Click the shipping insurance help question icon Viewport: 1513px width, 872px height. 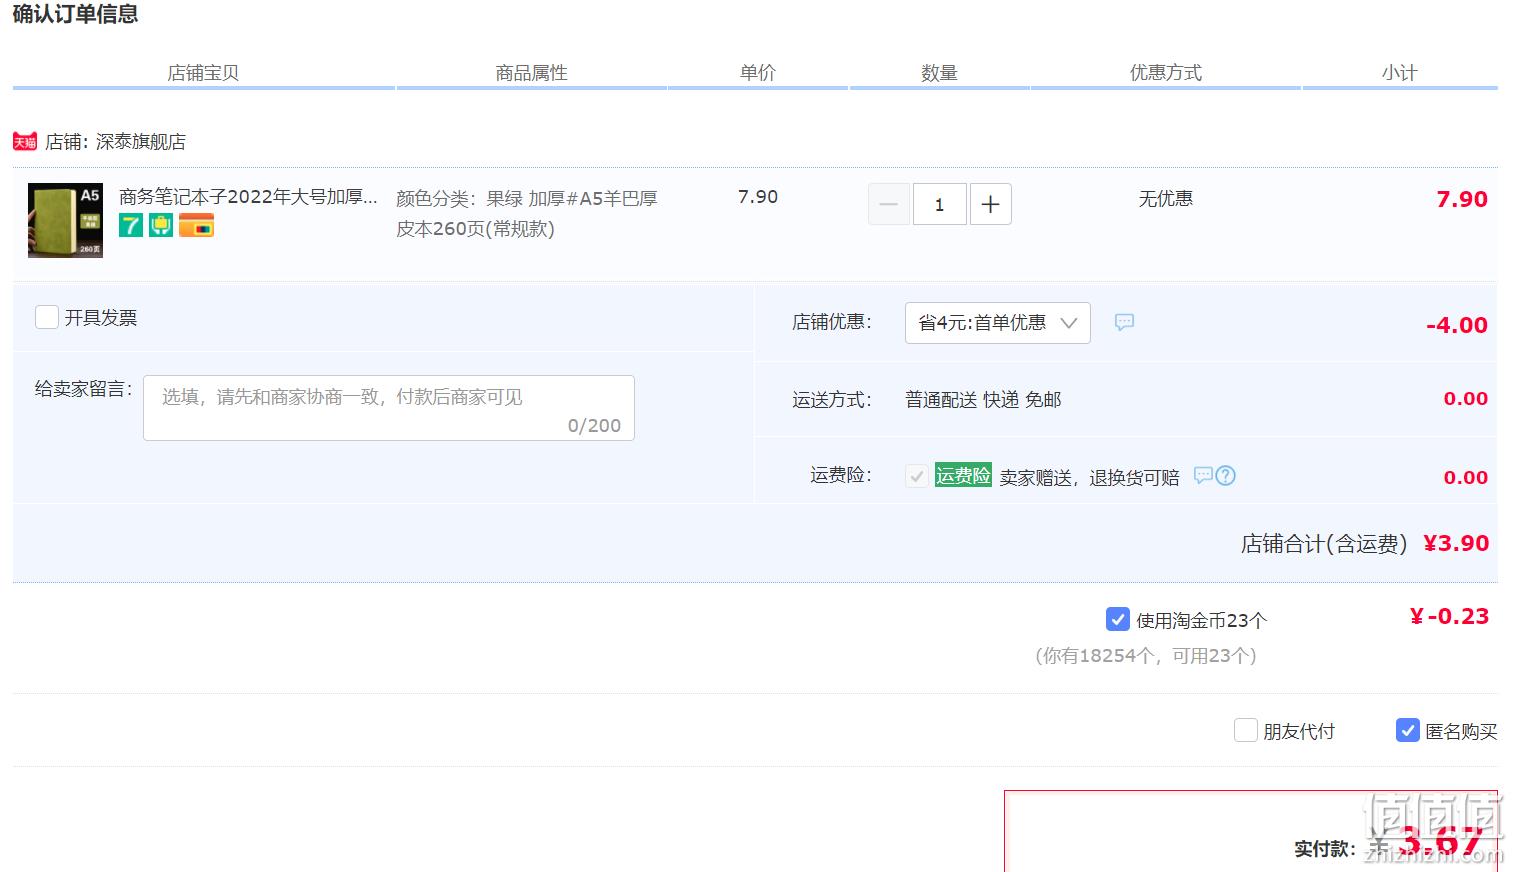coord(1226,476)
